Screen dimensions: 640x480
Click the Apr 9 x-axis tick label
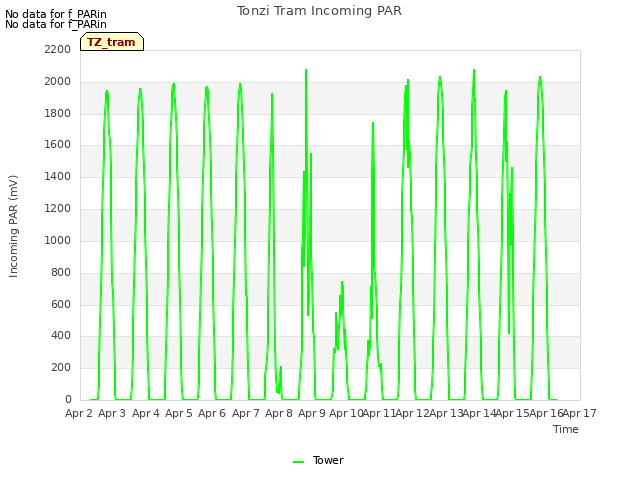(312, 413)
